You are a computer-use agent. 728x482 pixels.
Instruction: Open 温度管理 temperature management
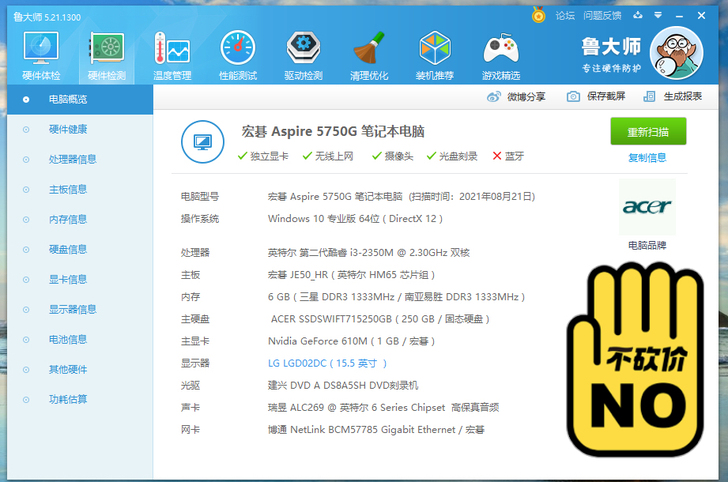click(x=172, y=55)
